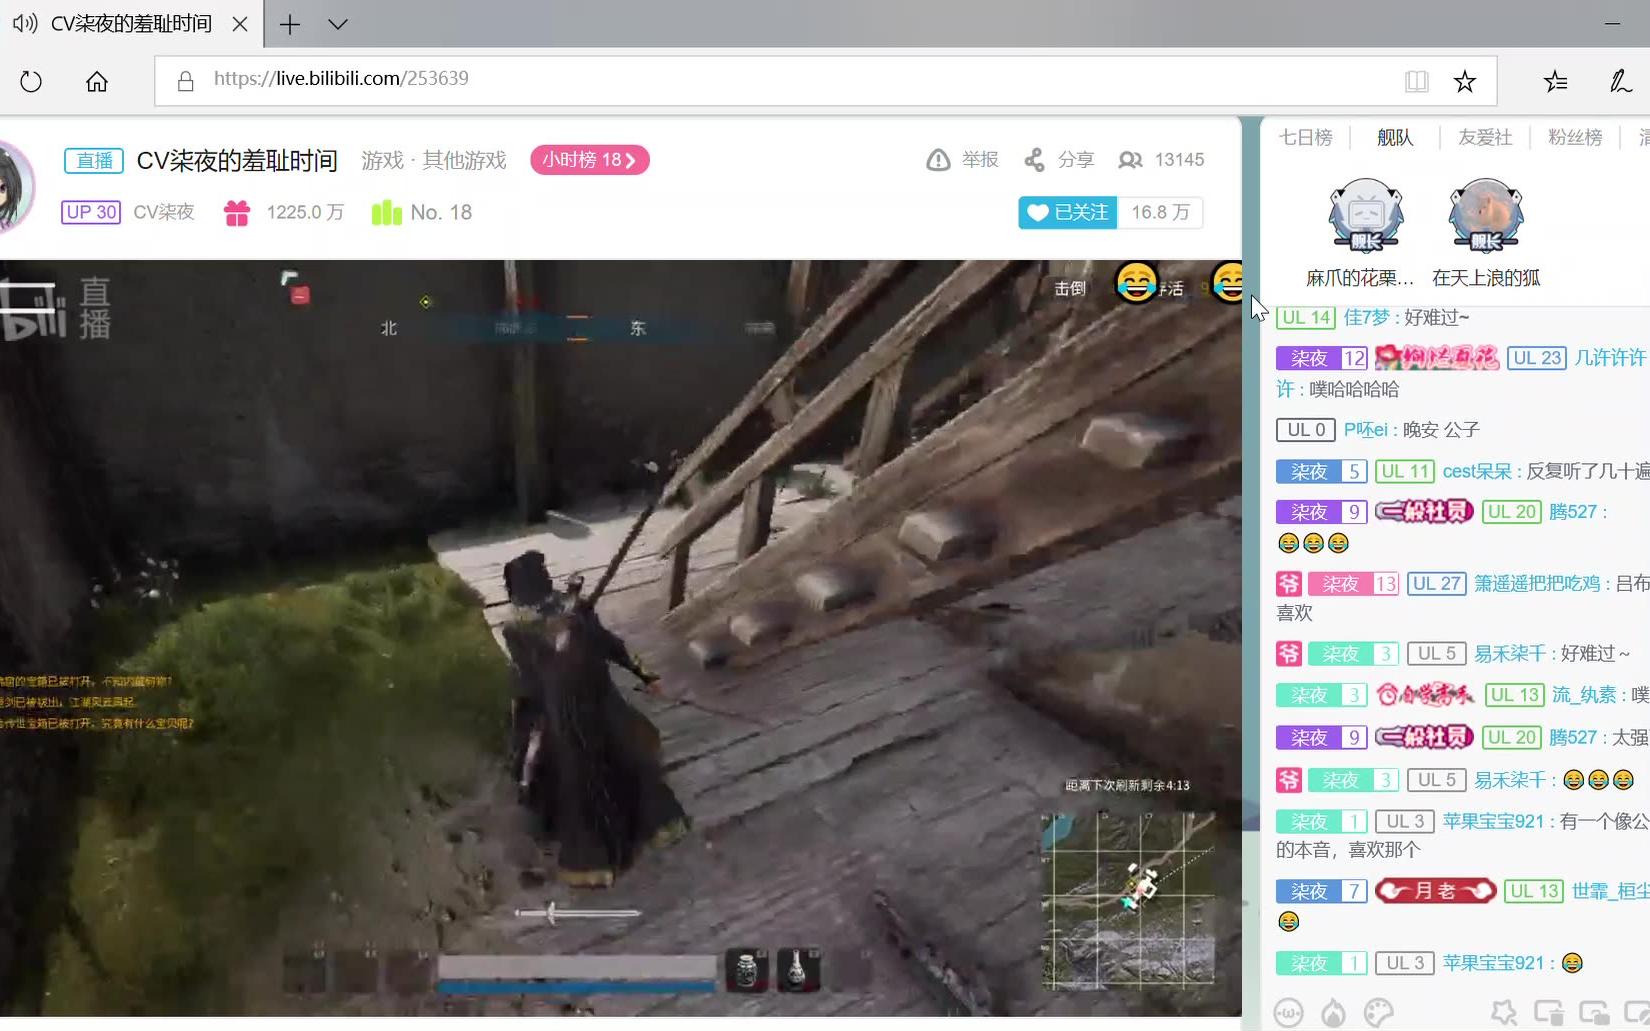Click username cest呆呆 in chat
1650x1031 pixels.
1477,471
